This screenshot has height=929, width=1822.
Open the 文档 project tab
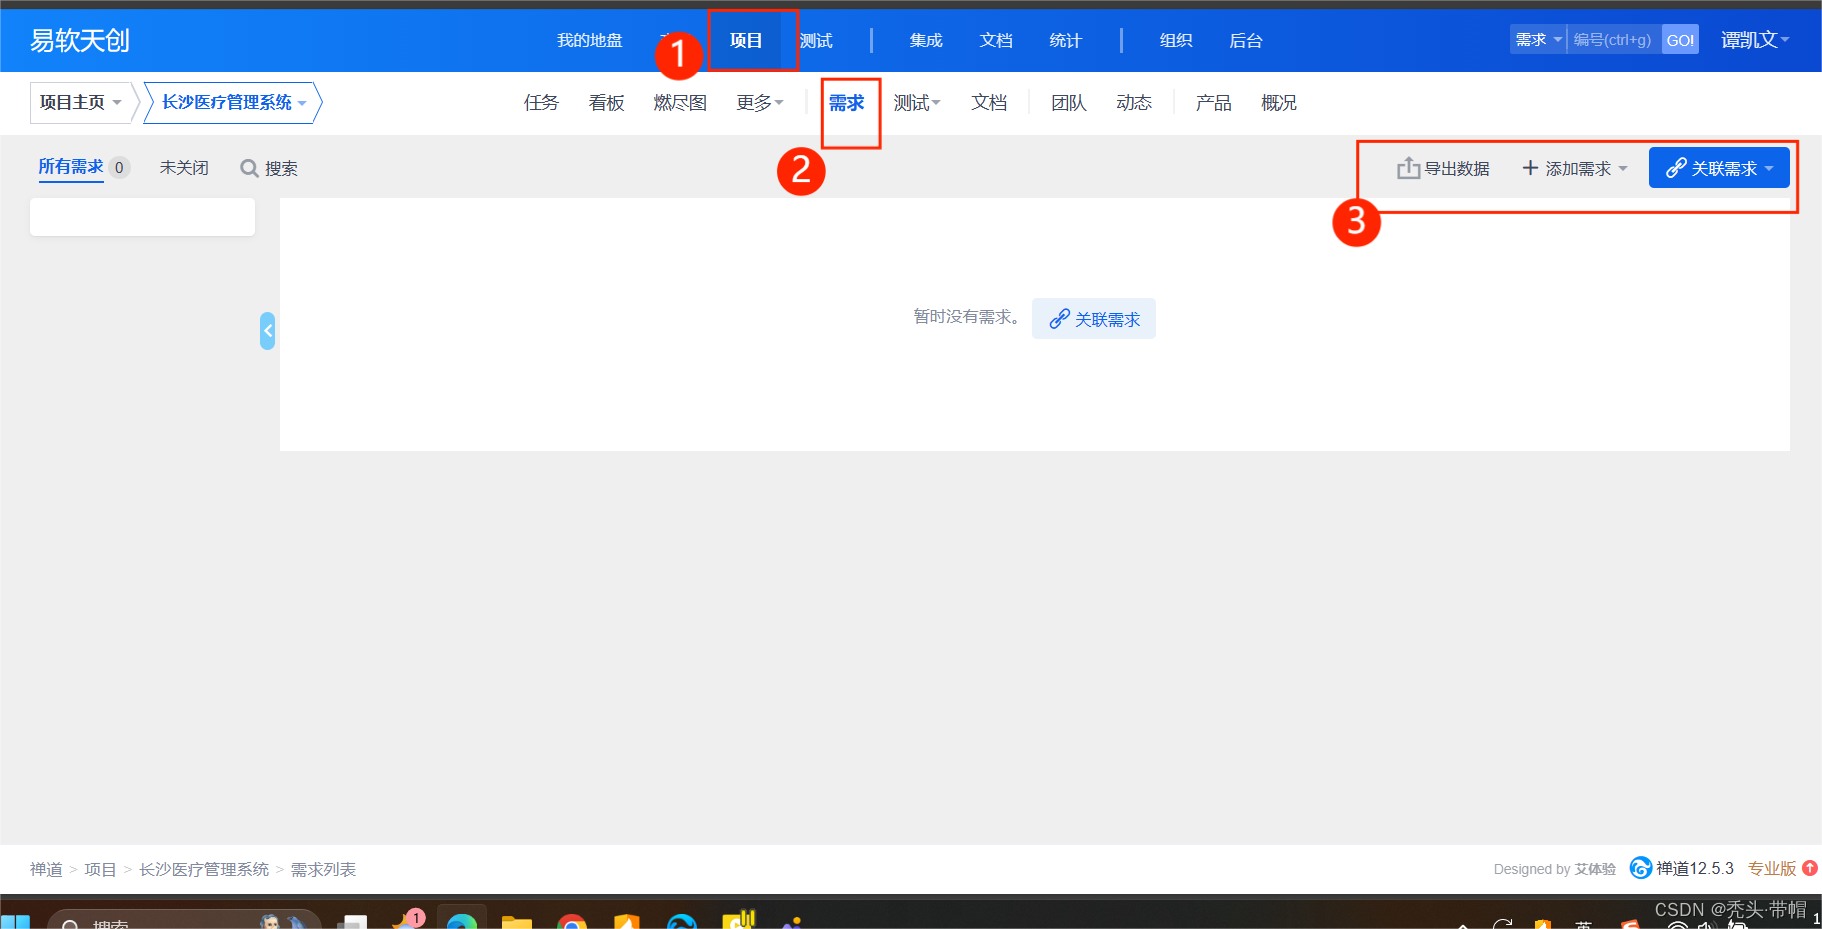pyautogui.click(x=989, y=103)
